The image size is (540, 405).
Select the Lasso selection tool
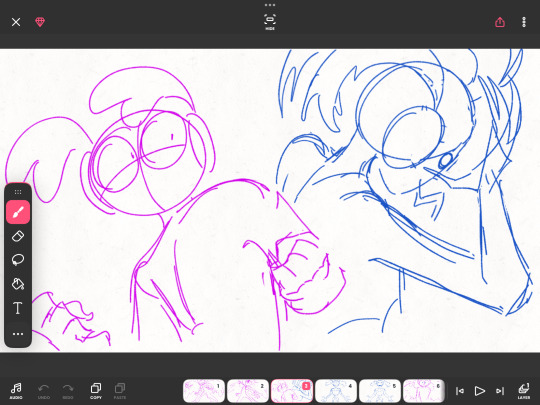pyautogui.click(x=18, y=260)
